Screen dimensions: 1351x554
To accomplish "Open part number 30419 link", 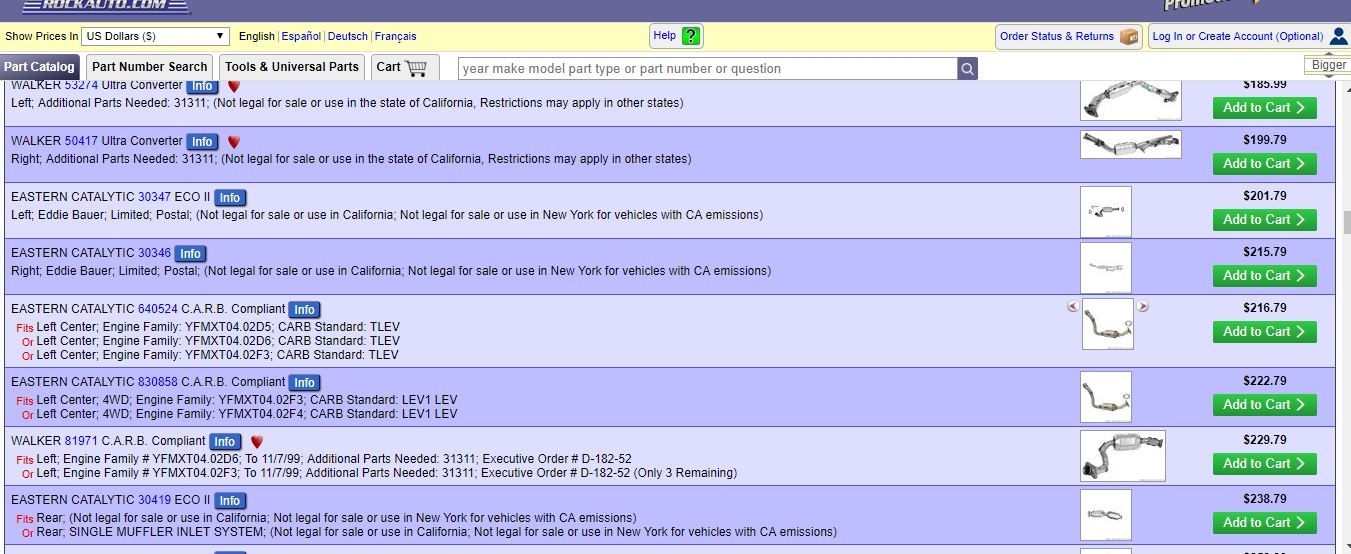I will [x=154, y=500].
